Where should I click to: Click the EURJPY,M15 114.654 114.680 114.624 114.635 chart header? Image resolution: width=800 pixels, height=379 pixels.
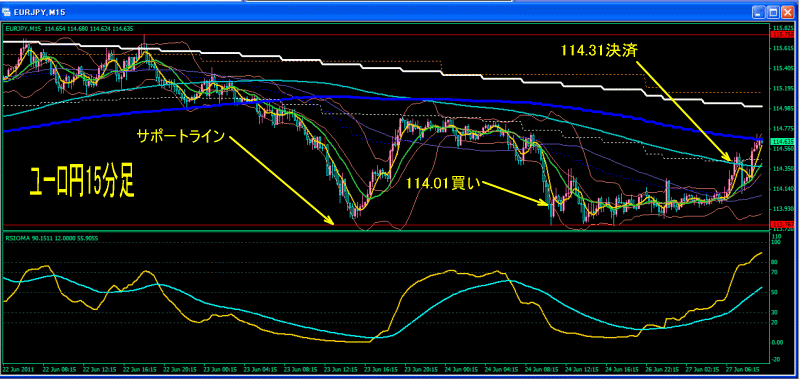point(69,29)
